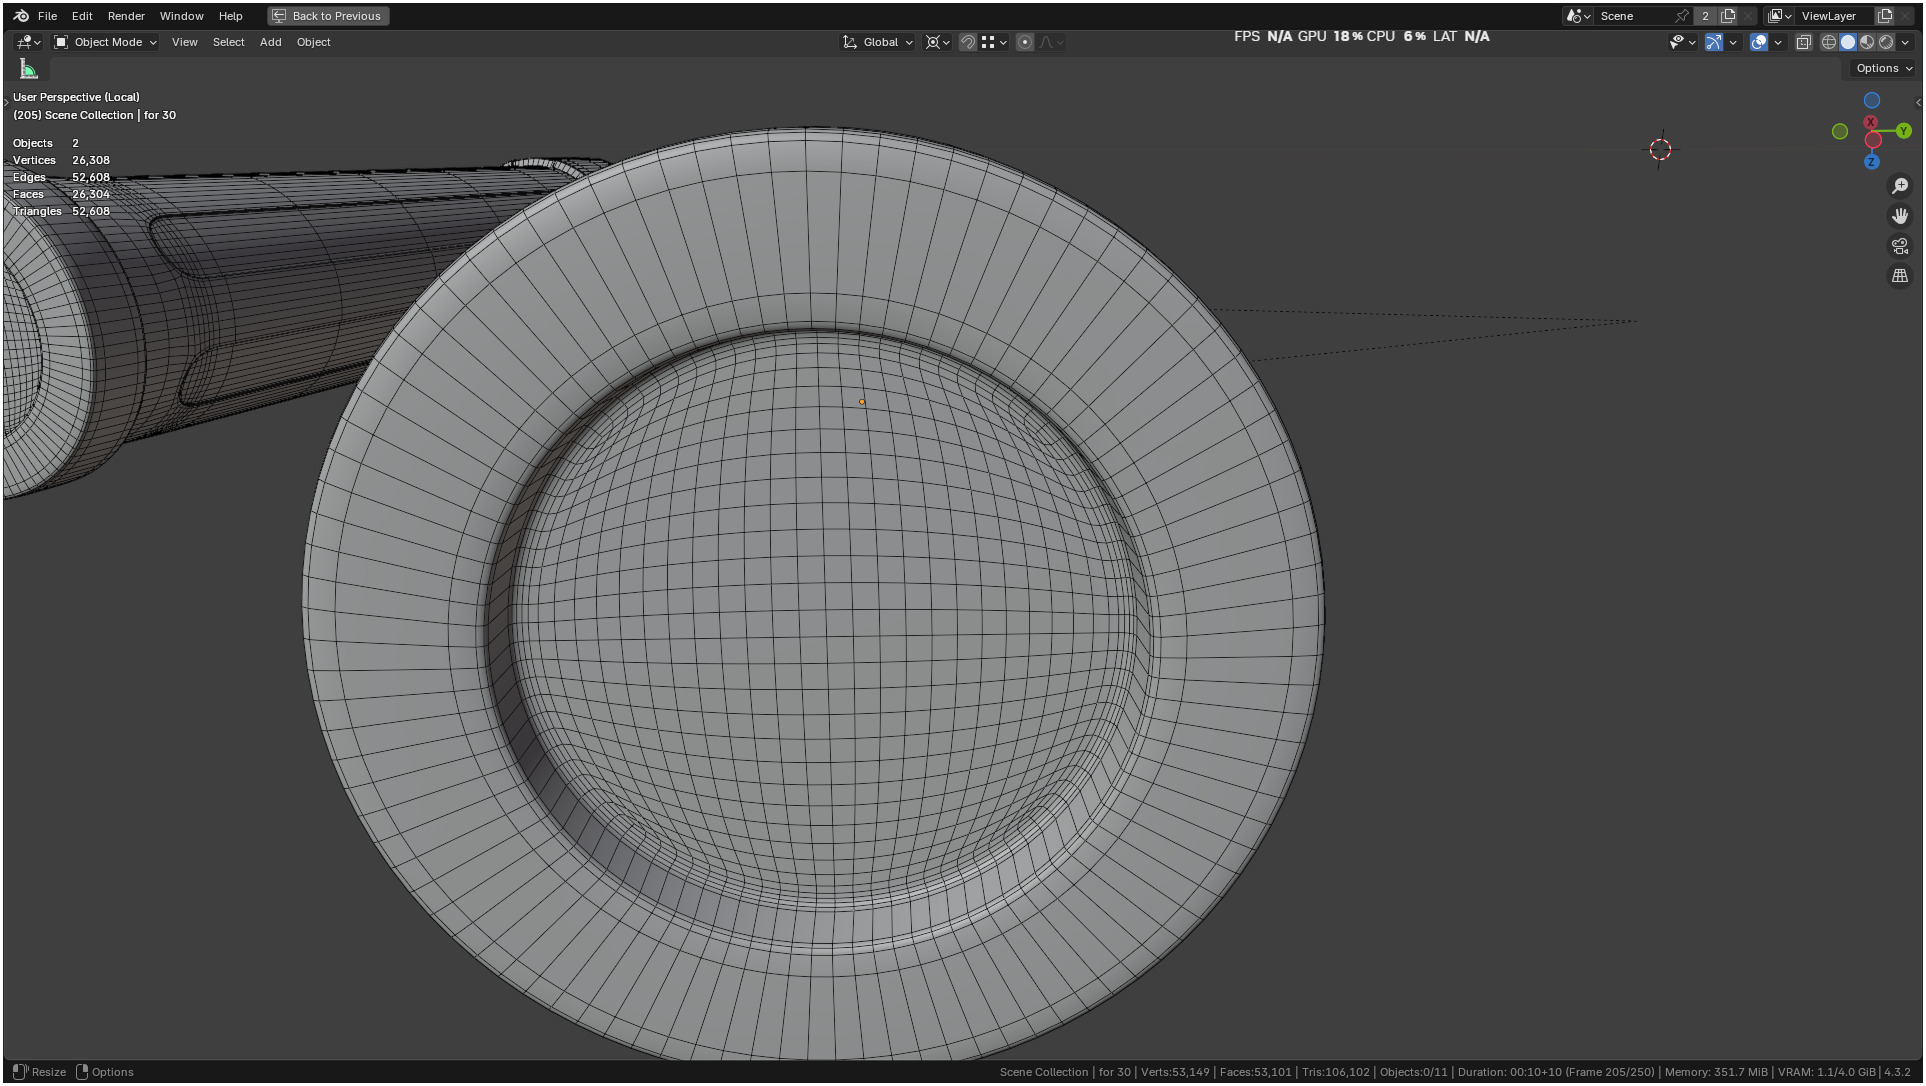Open Global transform orientation dropdown
1926x1086 pixels.
point(878,42)
